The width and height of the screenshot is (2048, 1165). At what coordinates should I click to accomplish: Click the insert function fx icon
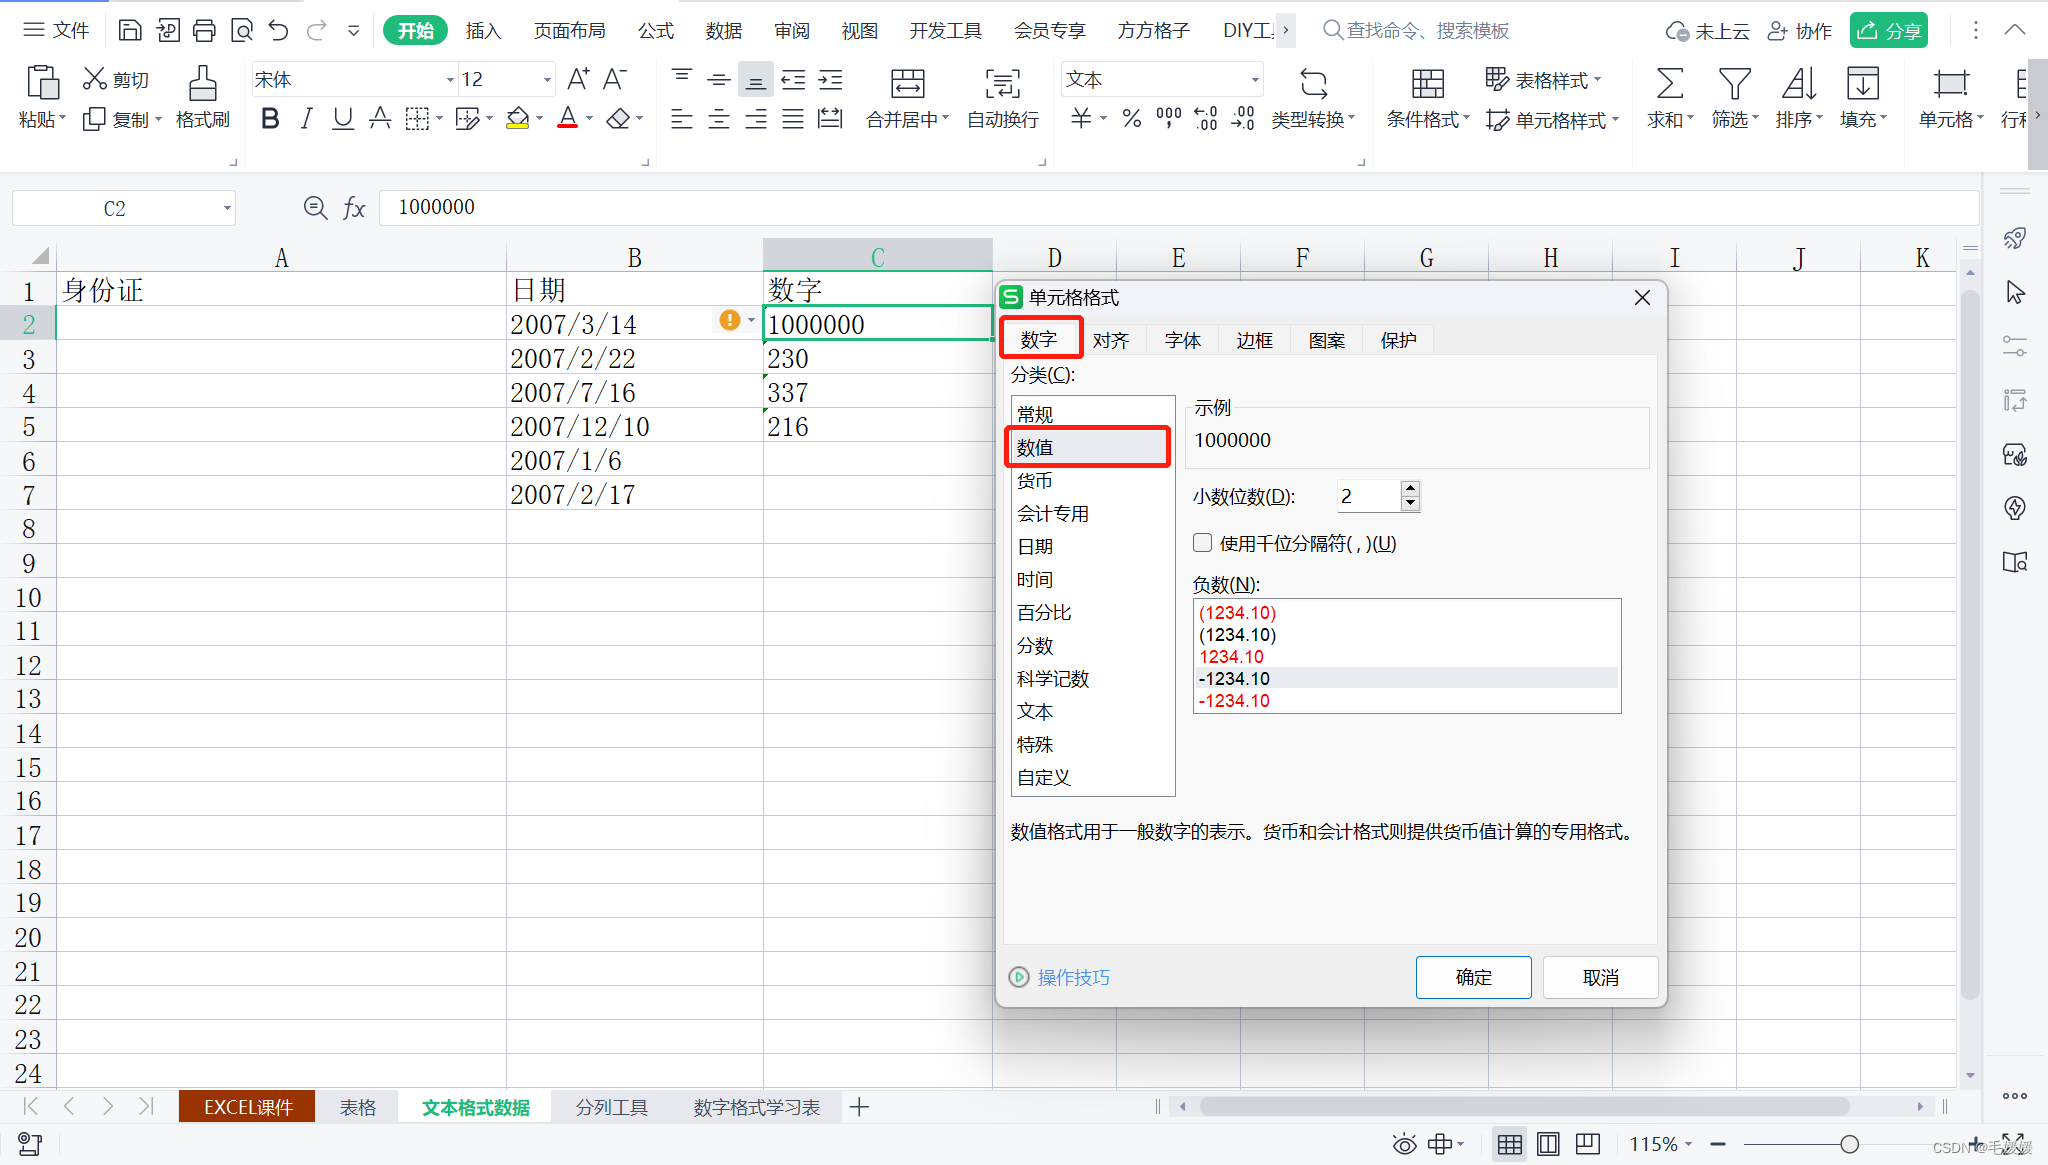[x=354, y=208]
